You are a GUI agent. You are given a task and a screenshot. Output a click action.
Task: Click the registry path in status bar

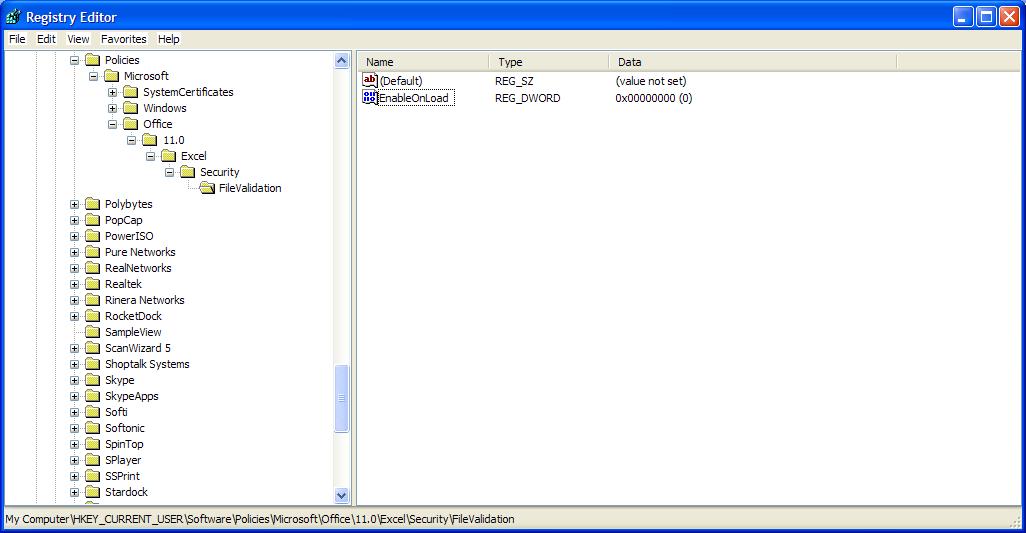260,519
